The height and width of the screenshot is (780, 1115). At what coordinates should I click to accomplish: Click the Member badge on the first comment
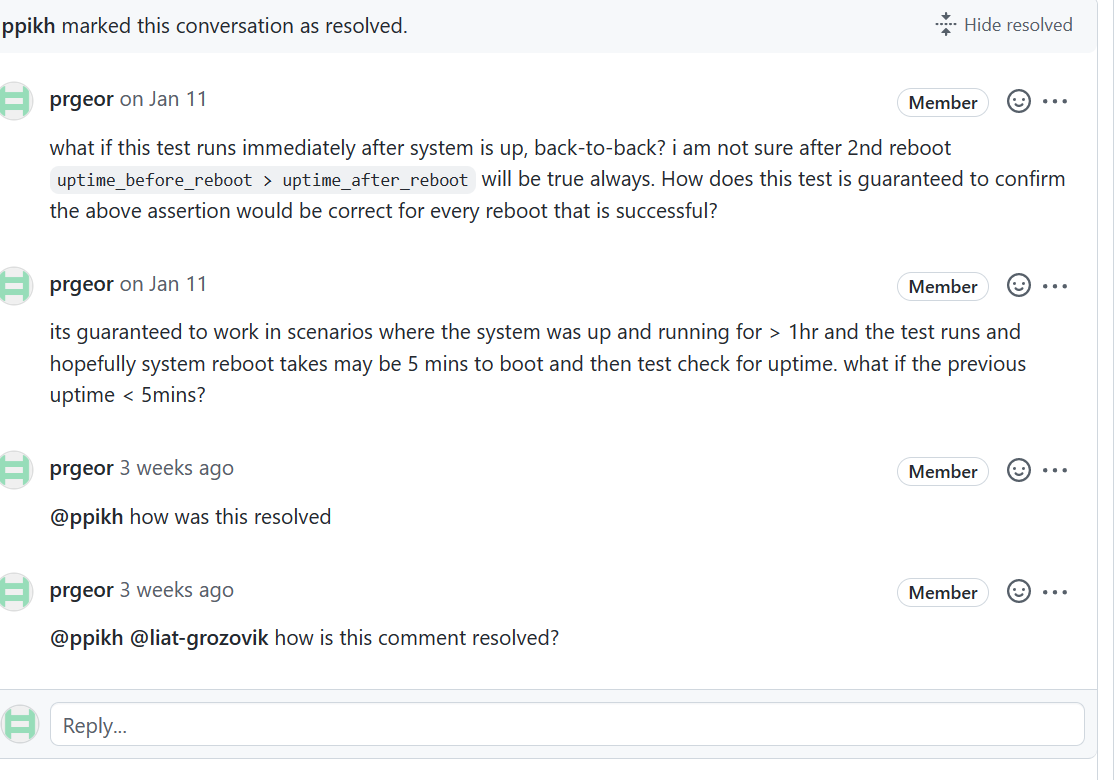[x=942, y=102]
